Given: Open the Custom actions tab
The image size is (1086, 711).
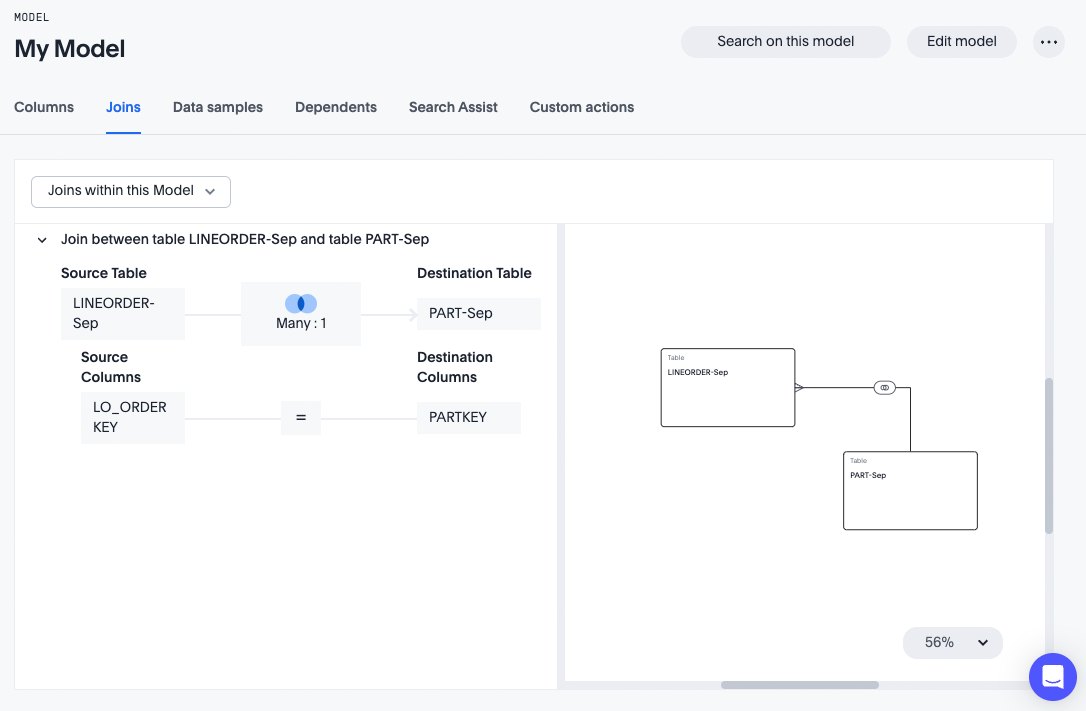Looking at the screenshot, I should (x=581, y=107).
